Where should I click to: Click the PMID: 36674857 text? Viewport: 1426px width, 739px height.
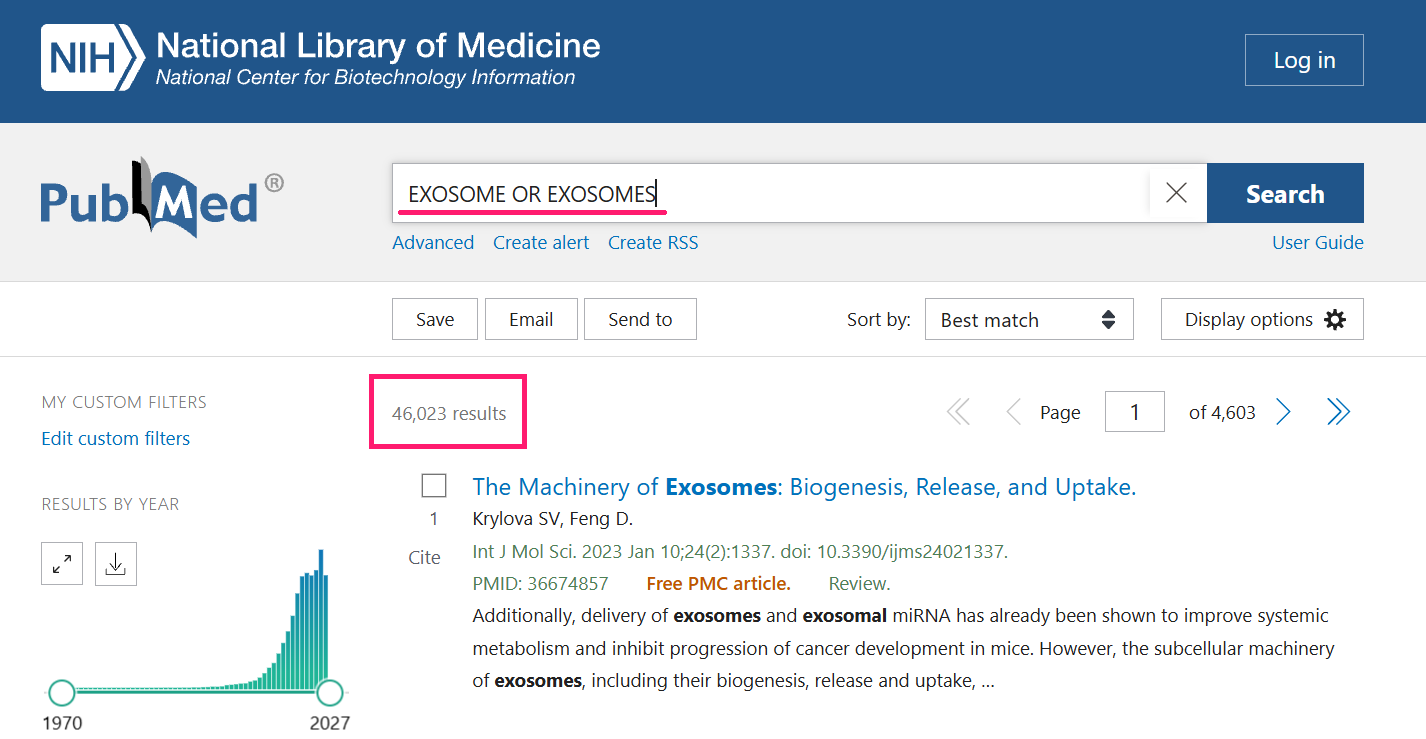(x=540, y=583)
